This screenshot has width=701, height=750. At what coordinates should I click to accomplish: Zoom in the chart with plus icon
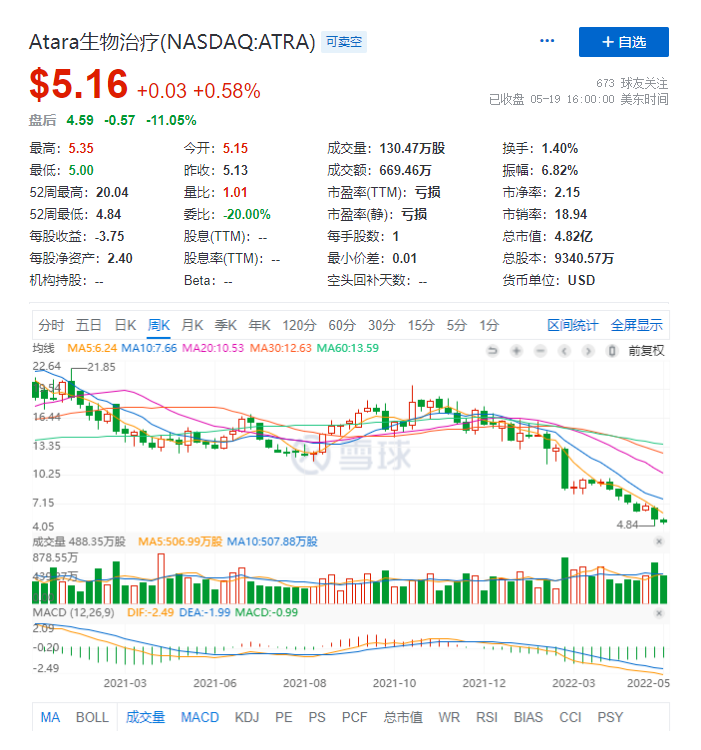[x=516, y=351]
